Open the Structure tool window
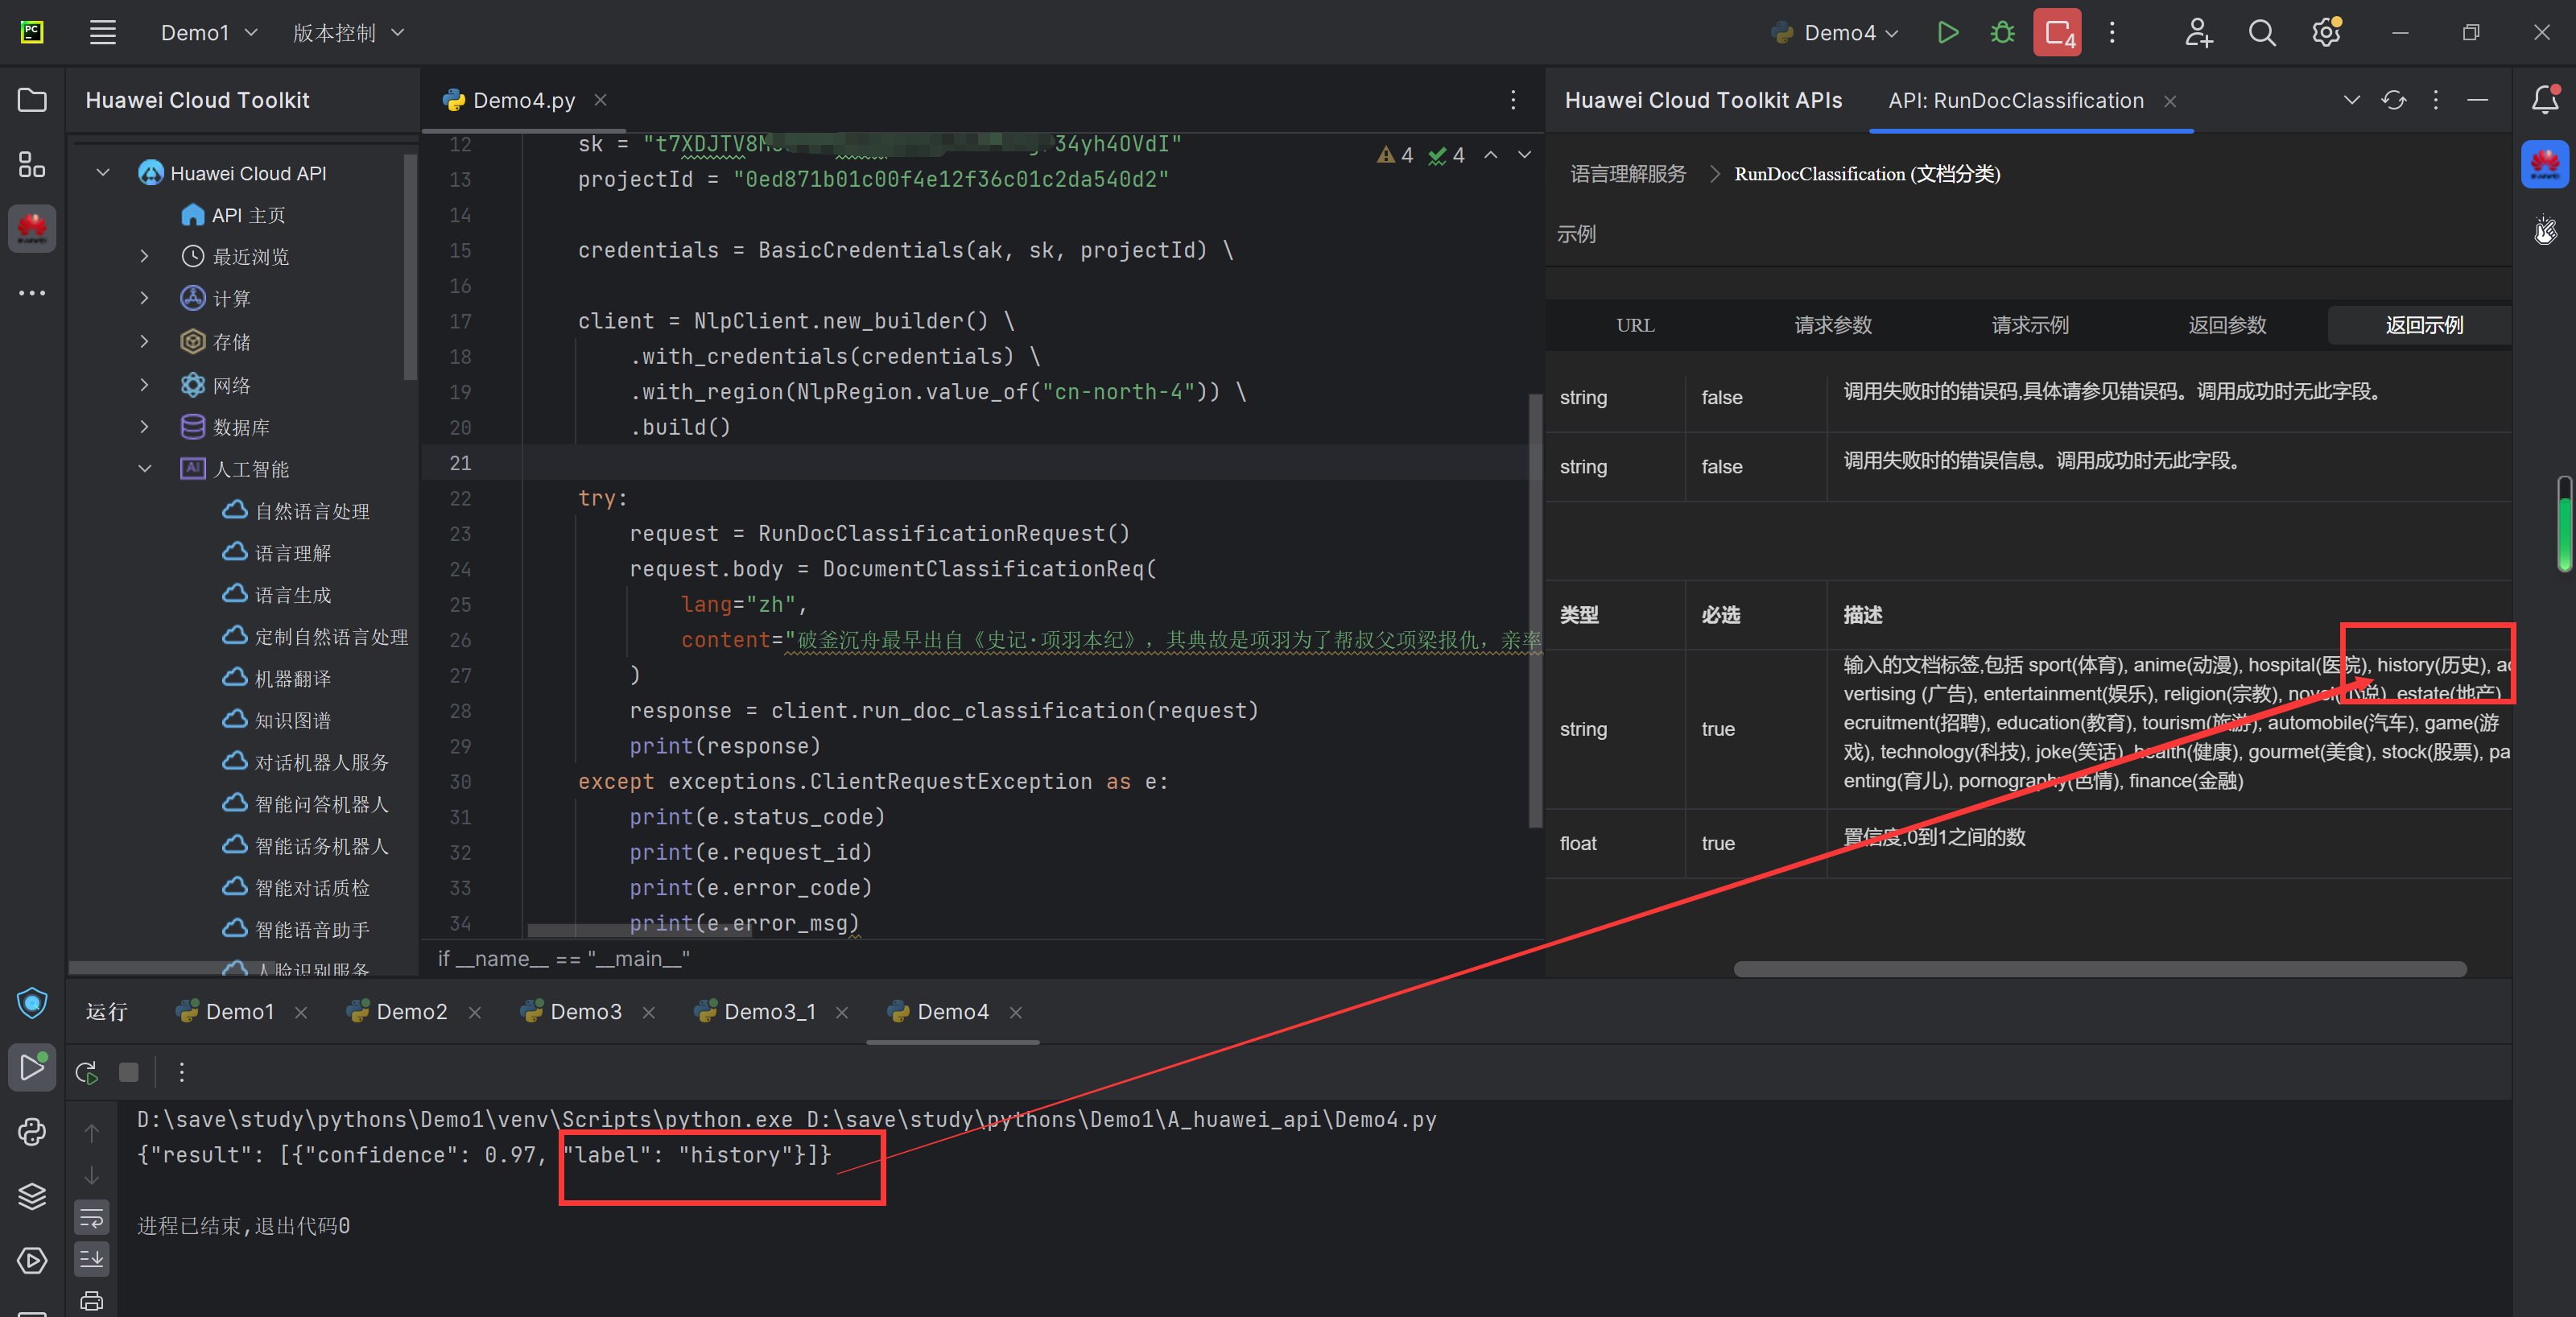The height and width of the screenshot is (1317, 2576). pos(32,164)
